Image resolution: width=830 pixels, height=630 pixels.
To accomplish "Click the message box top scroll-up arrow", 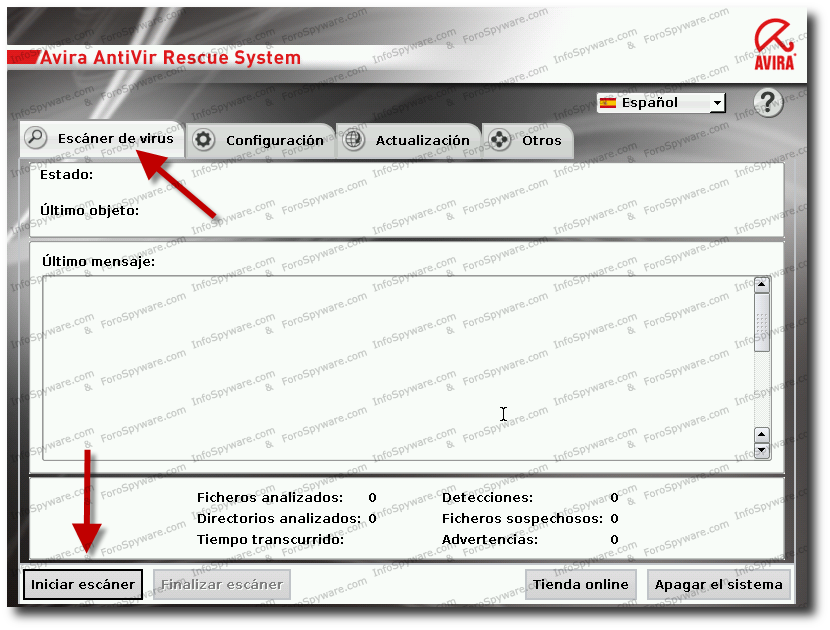I will tap(762, 285).
